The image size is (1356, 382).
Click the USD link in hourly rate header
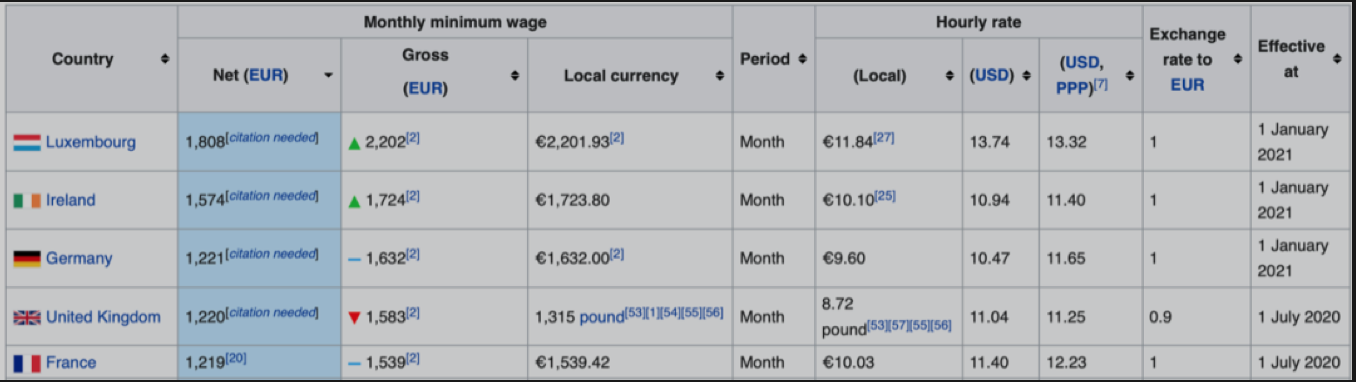[x=992, y=76]
